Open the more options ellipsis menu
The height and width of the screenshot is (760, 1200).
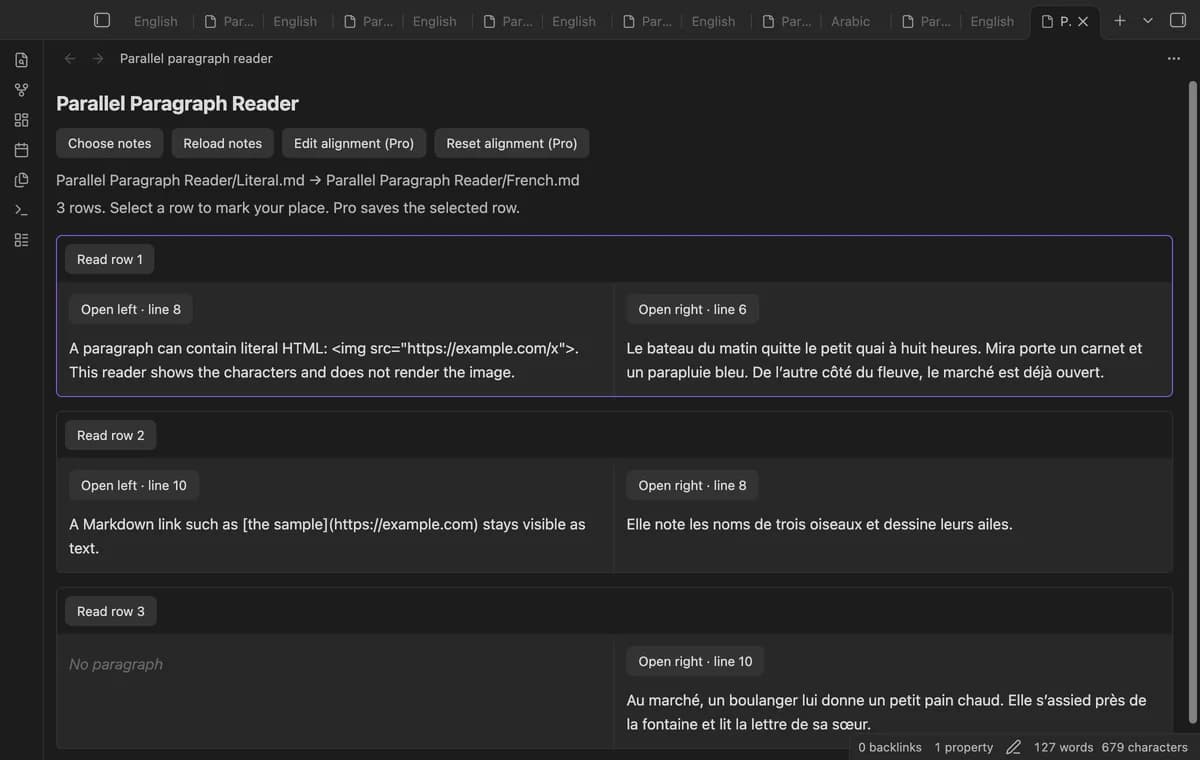[1173, 58]
